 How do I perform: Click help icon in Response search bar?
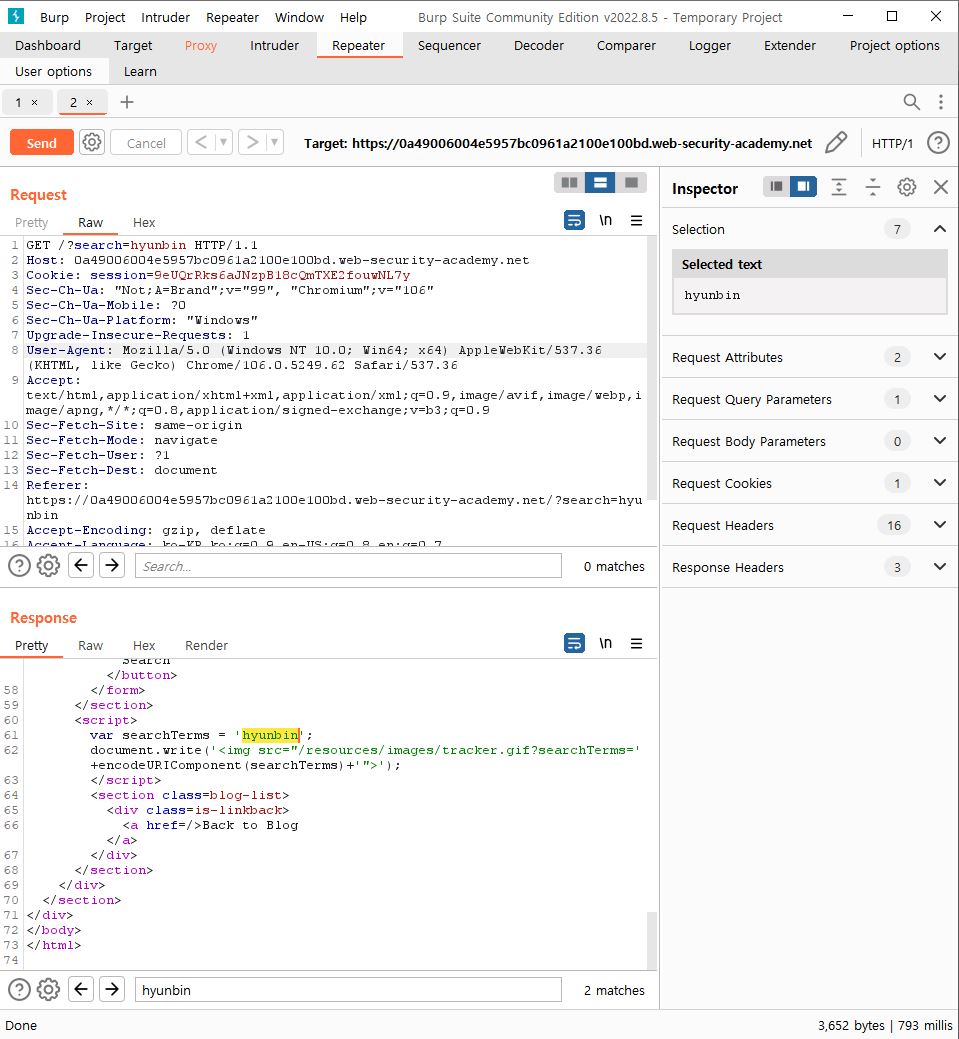click(x=19, y=990)
